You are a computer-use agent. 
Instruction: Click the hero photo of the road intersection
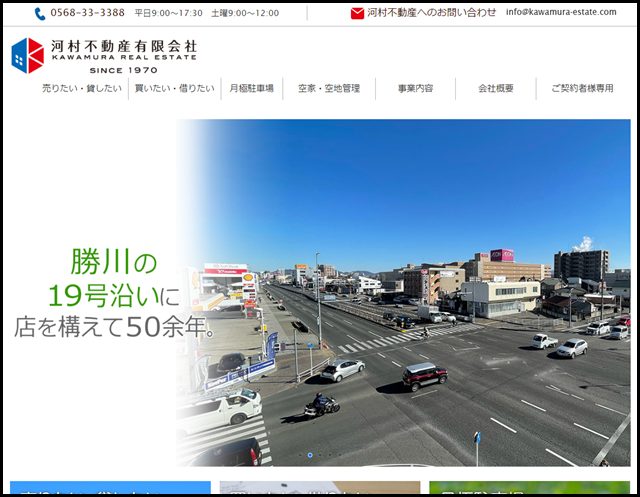(403, 293)
